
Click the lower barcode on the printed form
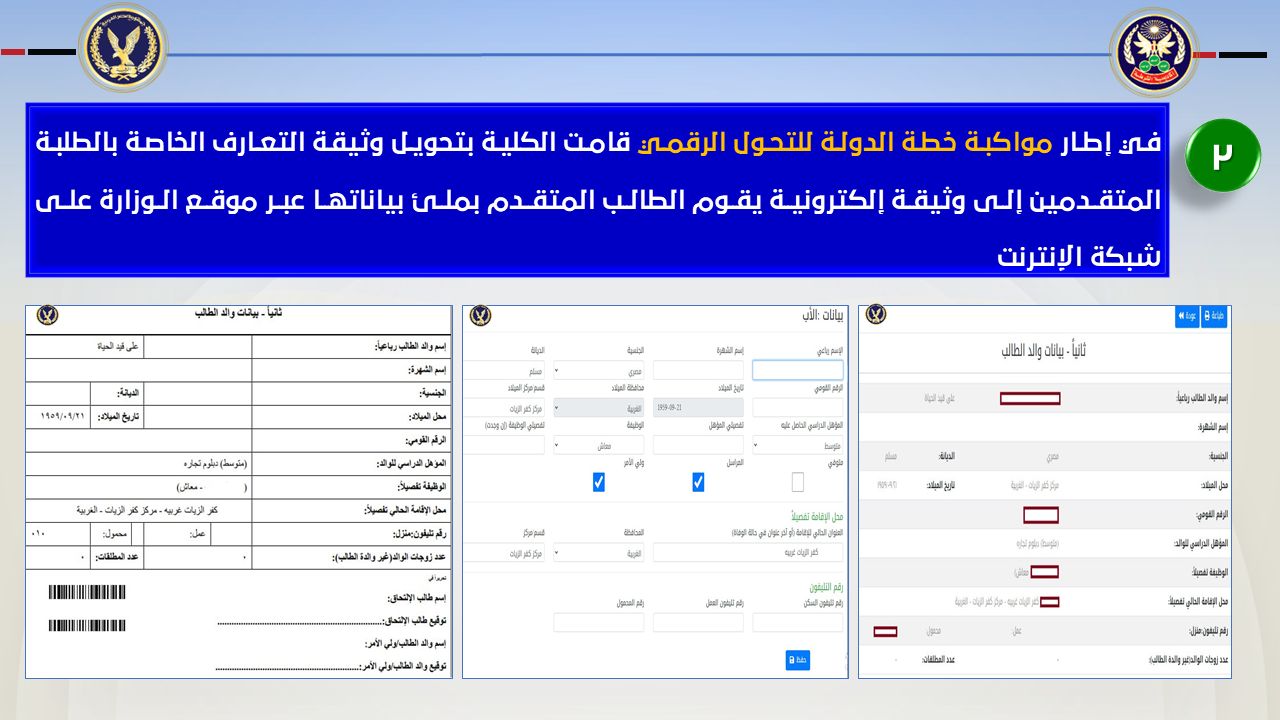[x=87, y=626]
